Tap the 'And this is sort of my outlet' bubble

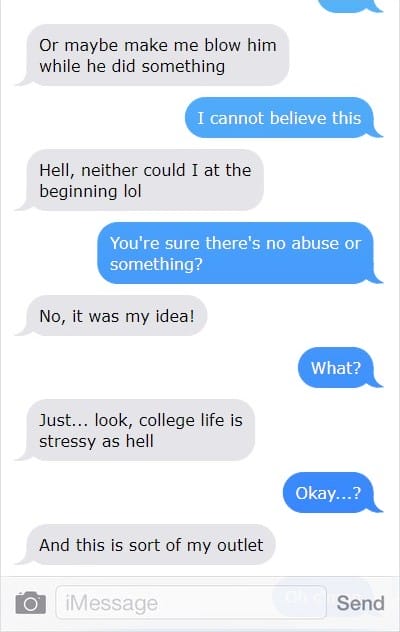pyautogui.click(x=146, y=545)
